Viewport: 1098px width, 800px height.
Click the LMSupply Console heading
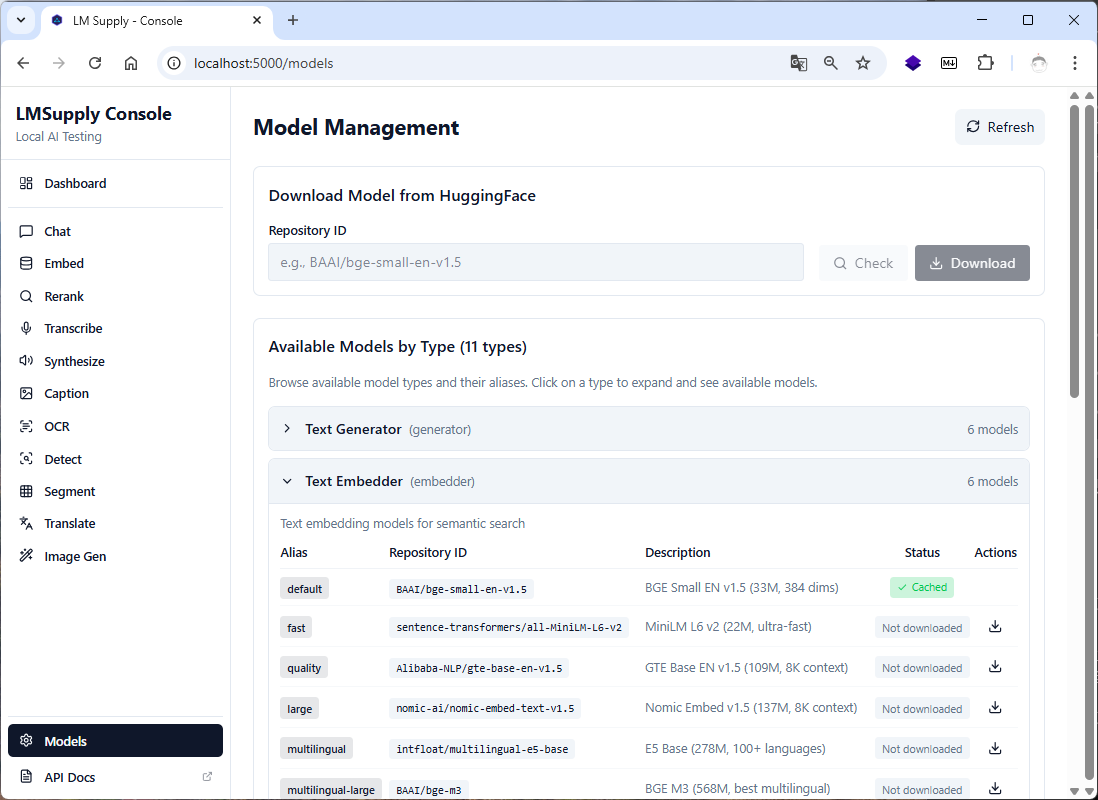pyautogui.click(x=94, y=113)
